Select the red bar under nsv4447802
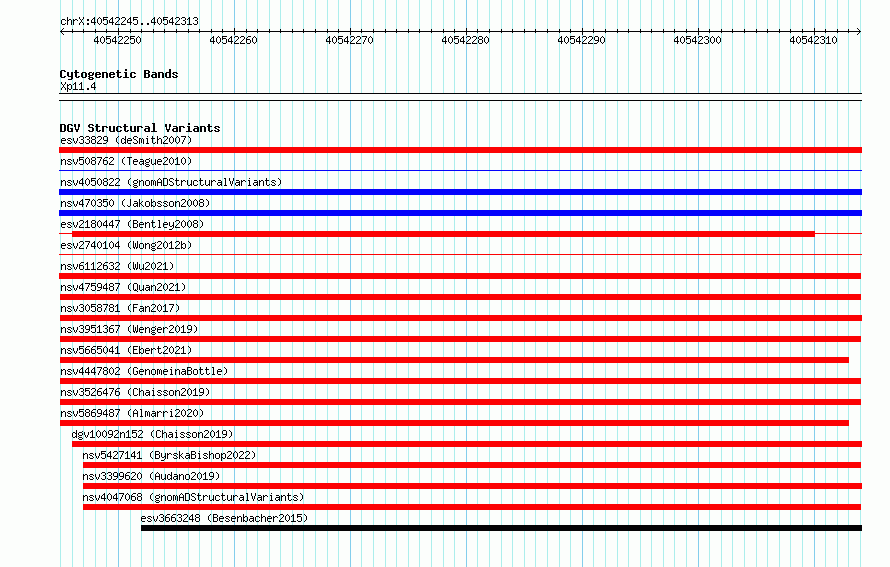 [460, 381]
